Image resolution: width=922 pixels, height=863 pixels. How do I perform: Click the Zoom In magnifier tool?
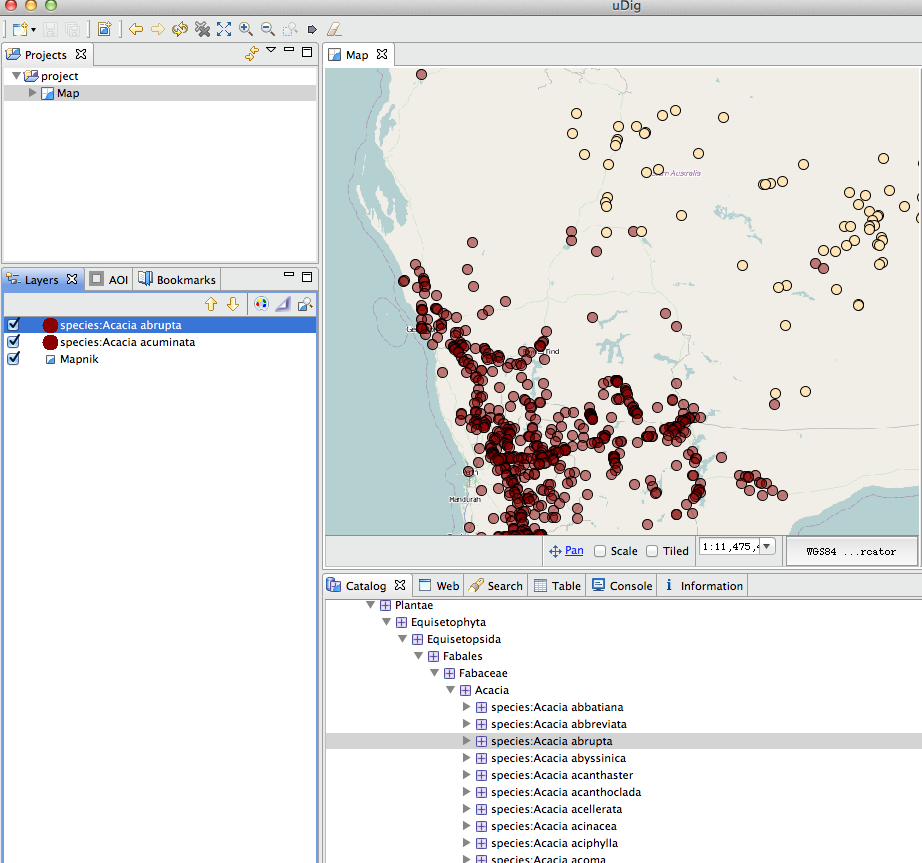246,29
